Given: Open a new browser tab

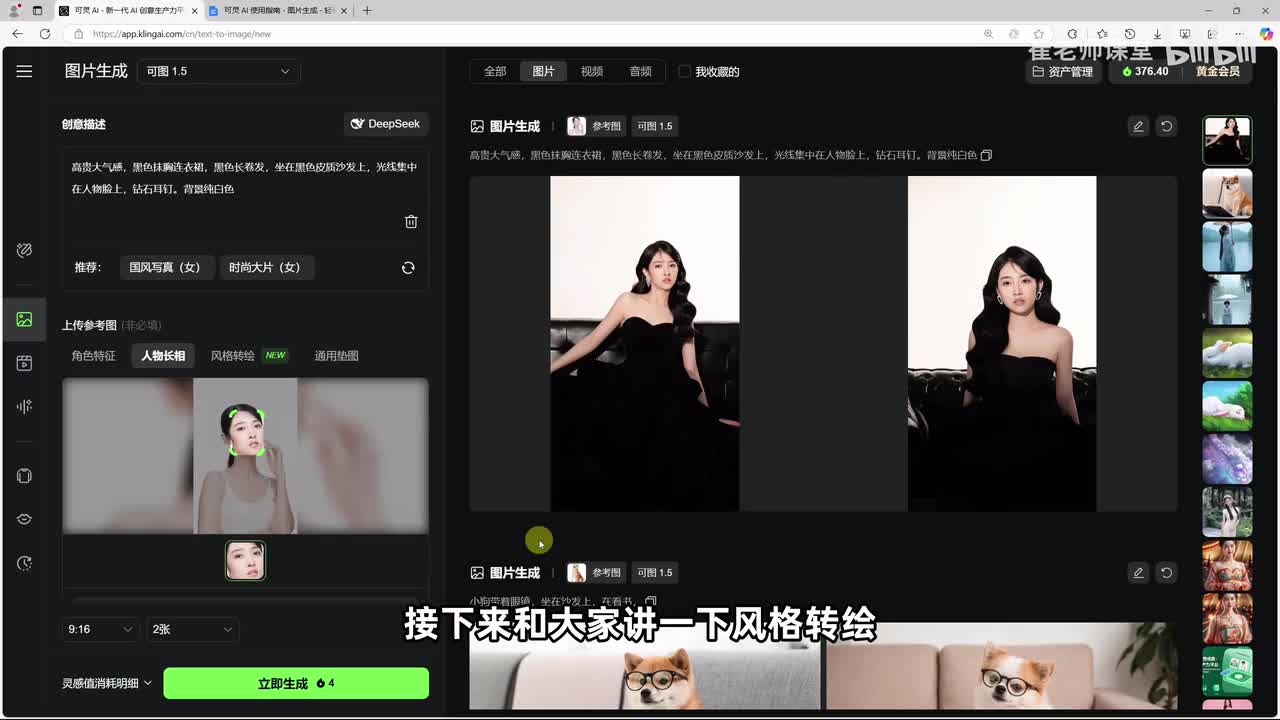Looking at the screenshot, I should (x=367, y=10).
